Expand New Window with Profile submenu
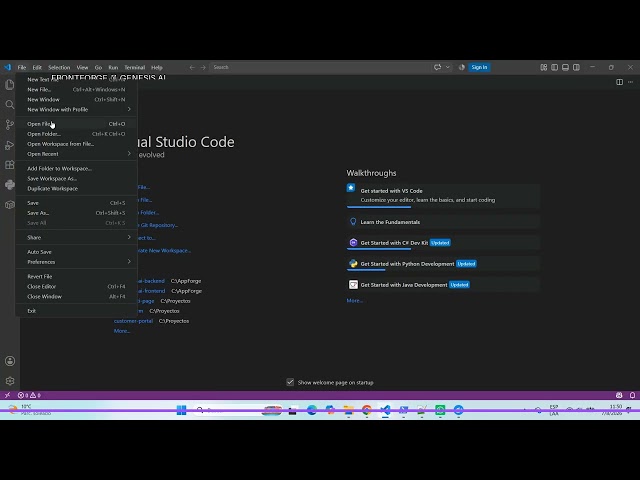 76,109
